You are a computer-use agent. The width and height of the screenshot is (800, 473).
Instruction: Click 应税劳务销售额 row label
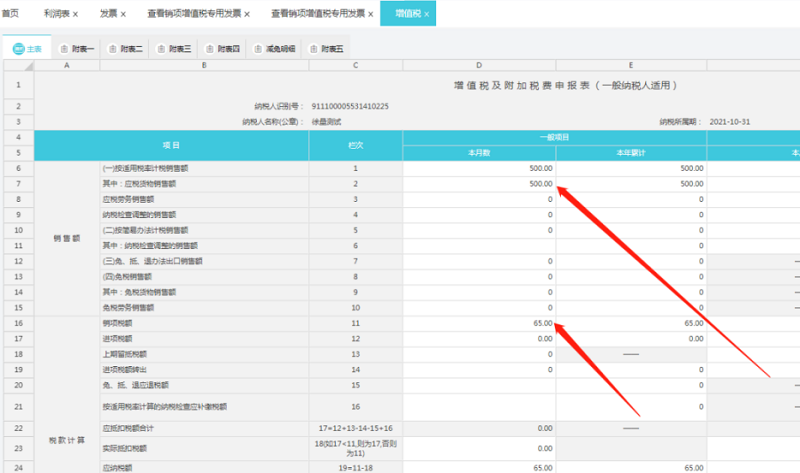coord(128,200)
